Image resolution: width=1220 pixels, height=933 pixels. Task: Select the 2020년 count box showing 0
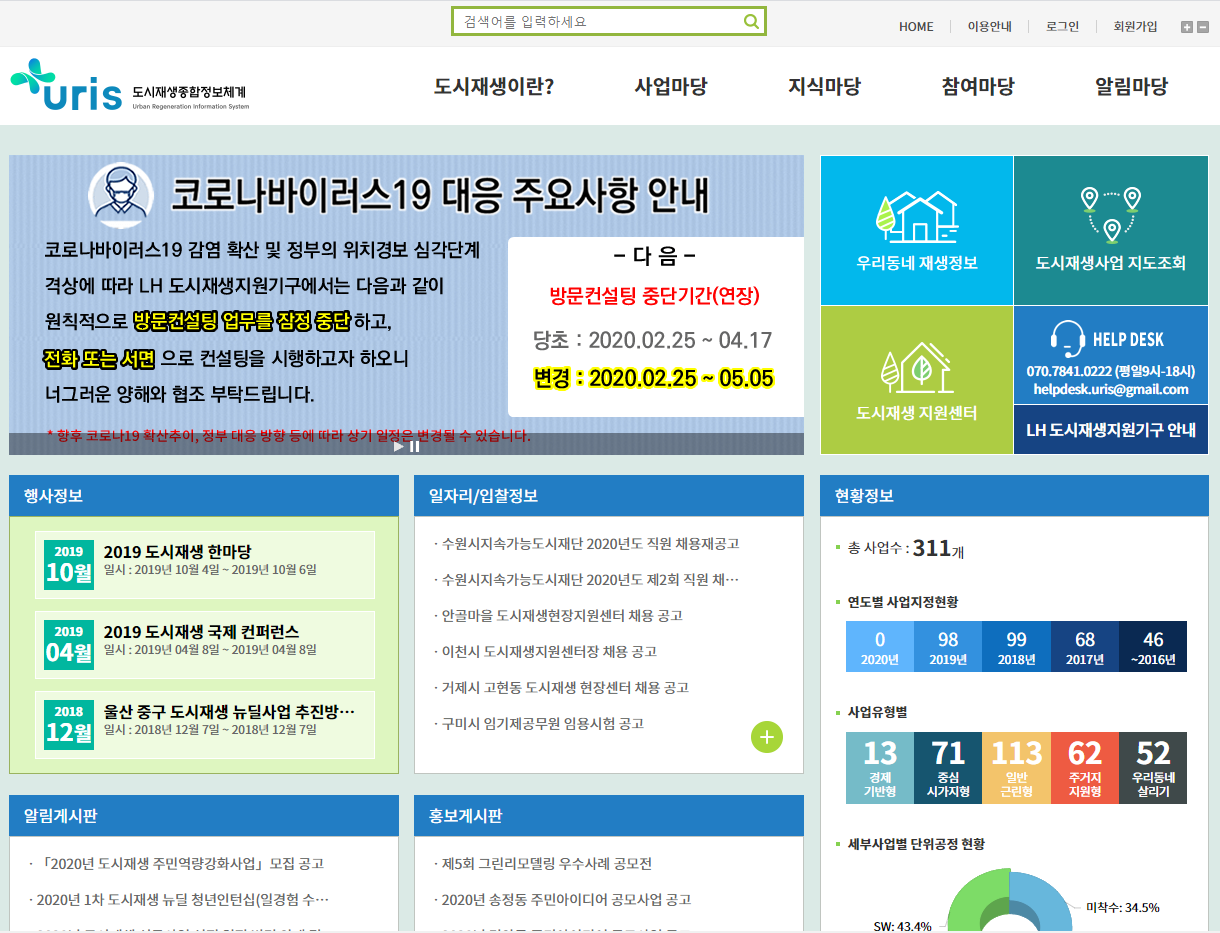(x=880, y=647)
